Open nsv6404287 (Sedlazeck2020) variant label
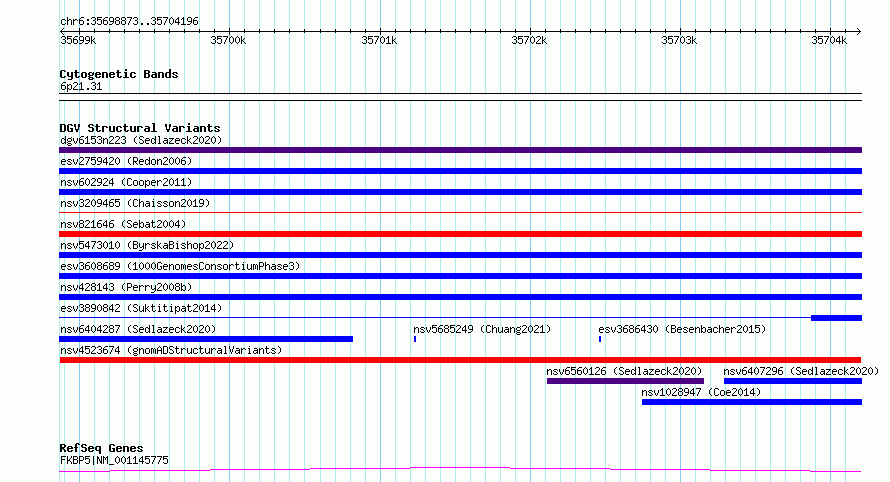Image resolution: width=890 pixels, height=482 pixels. 138,329
